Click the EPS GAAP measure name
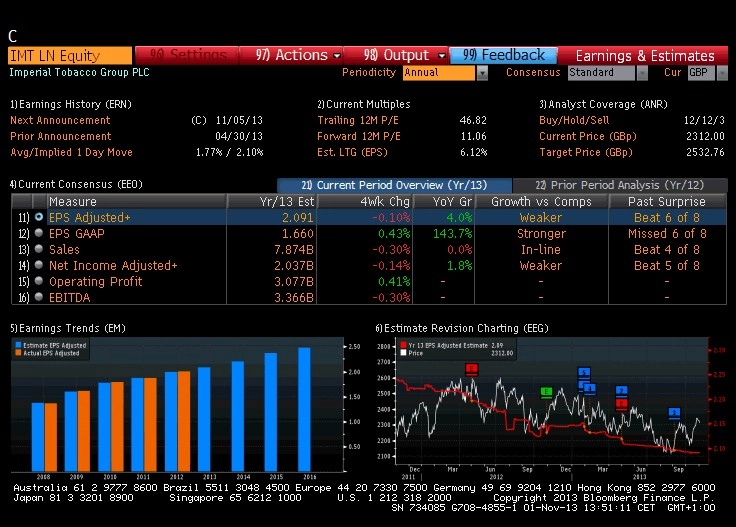This screenshot has height=527, width=736. 77,233
